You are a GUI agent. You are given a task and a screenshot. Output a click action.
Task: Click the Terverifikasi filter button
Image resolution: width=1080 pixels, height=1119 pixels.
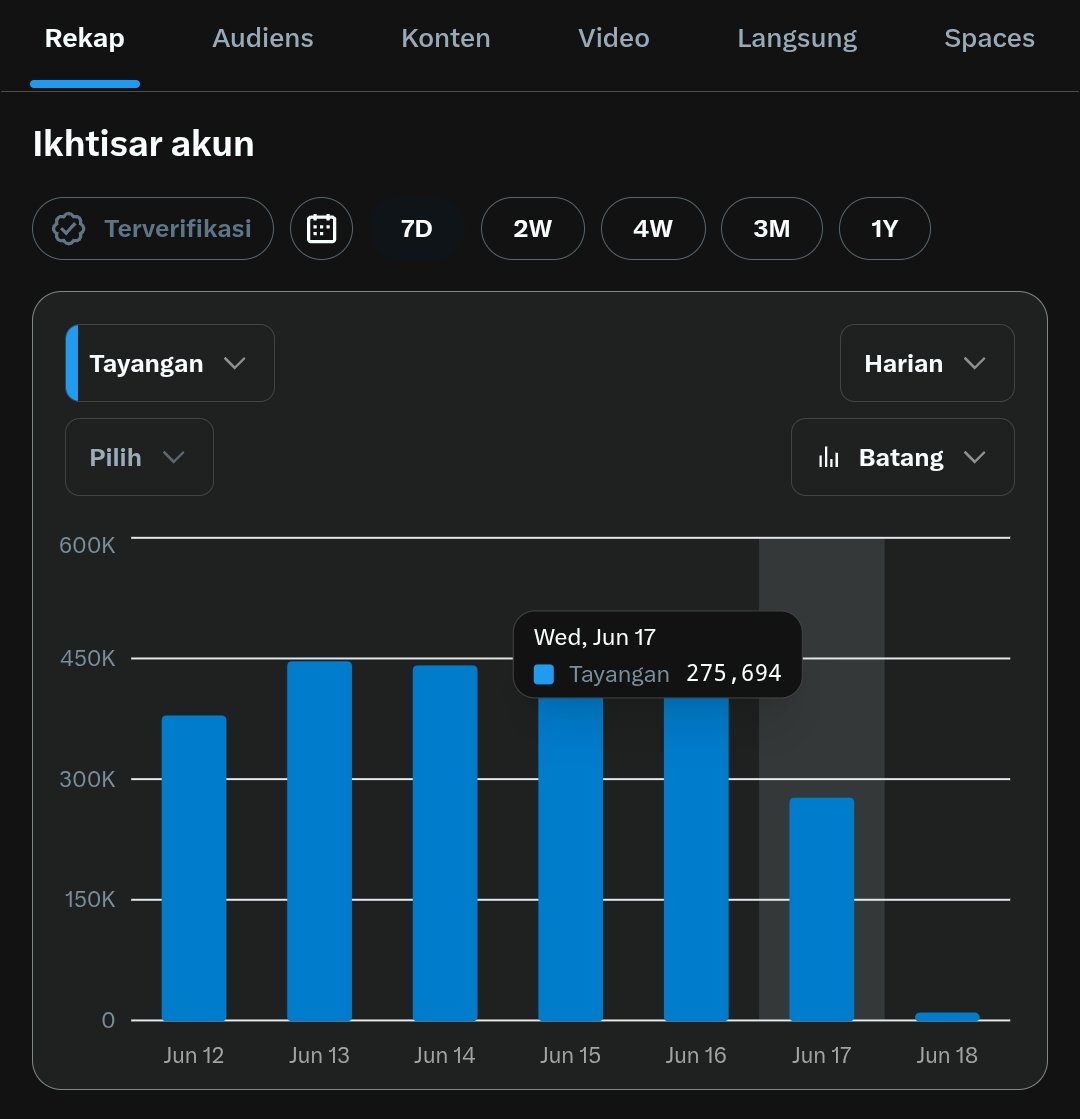(153, 228)
